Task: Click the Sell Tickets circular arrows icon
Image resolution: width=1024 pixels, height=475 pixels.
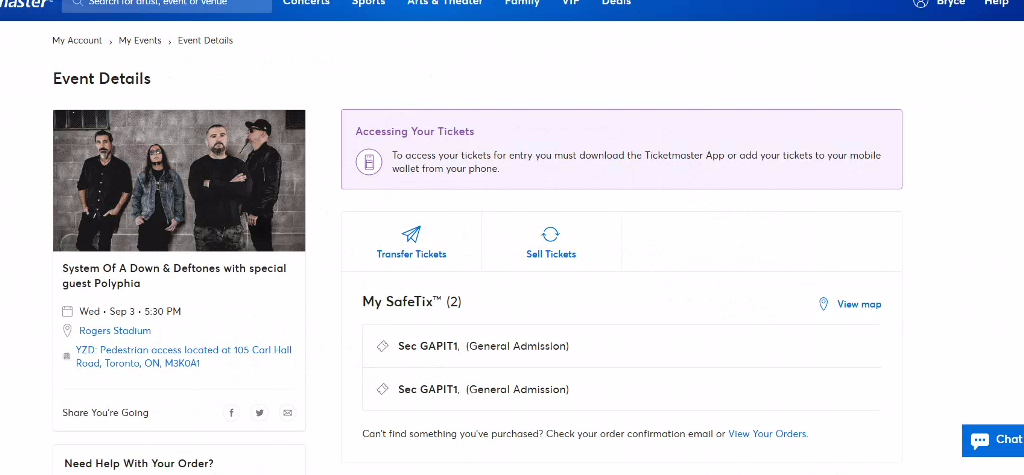Action: [551, 234]
